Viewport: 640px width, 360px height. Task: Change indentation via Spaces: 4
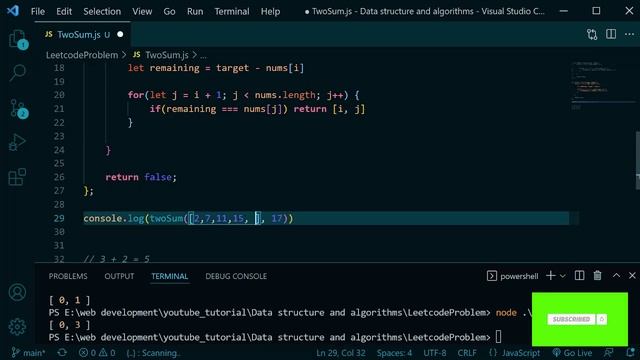click(394, 353)
